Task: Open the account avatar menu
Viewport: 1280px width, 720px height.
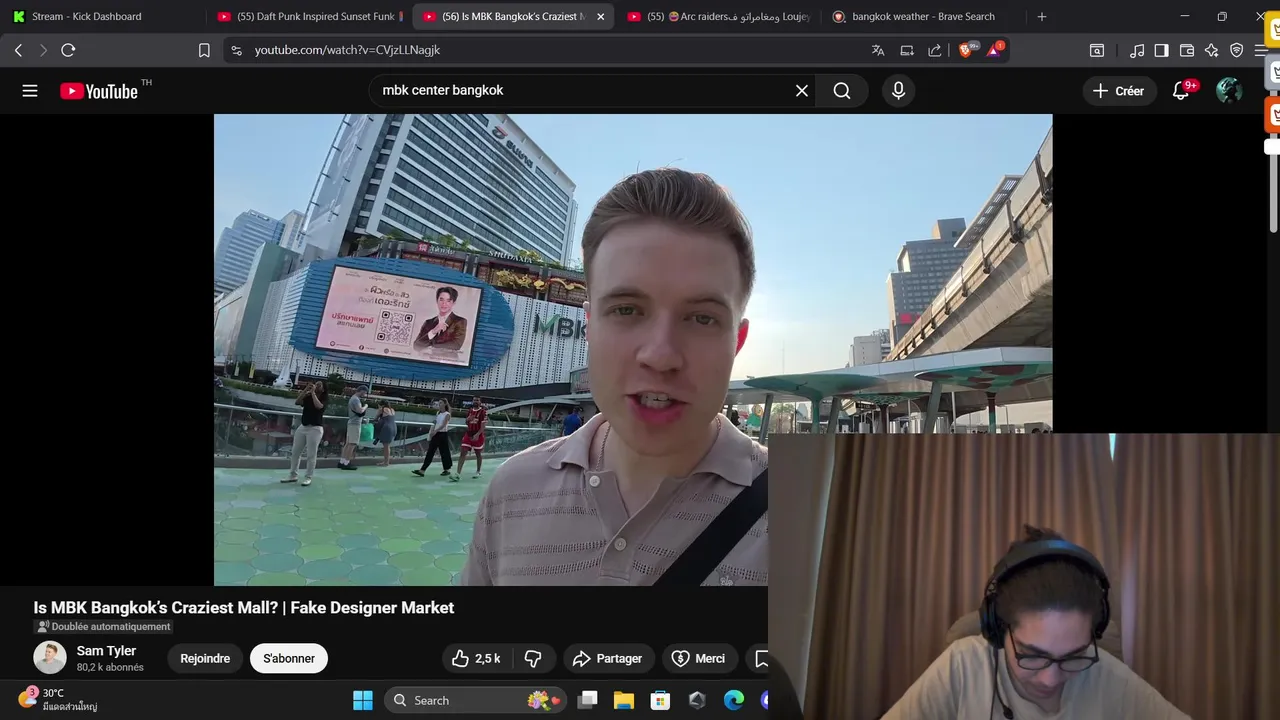Action: click(1229, 91)
